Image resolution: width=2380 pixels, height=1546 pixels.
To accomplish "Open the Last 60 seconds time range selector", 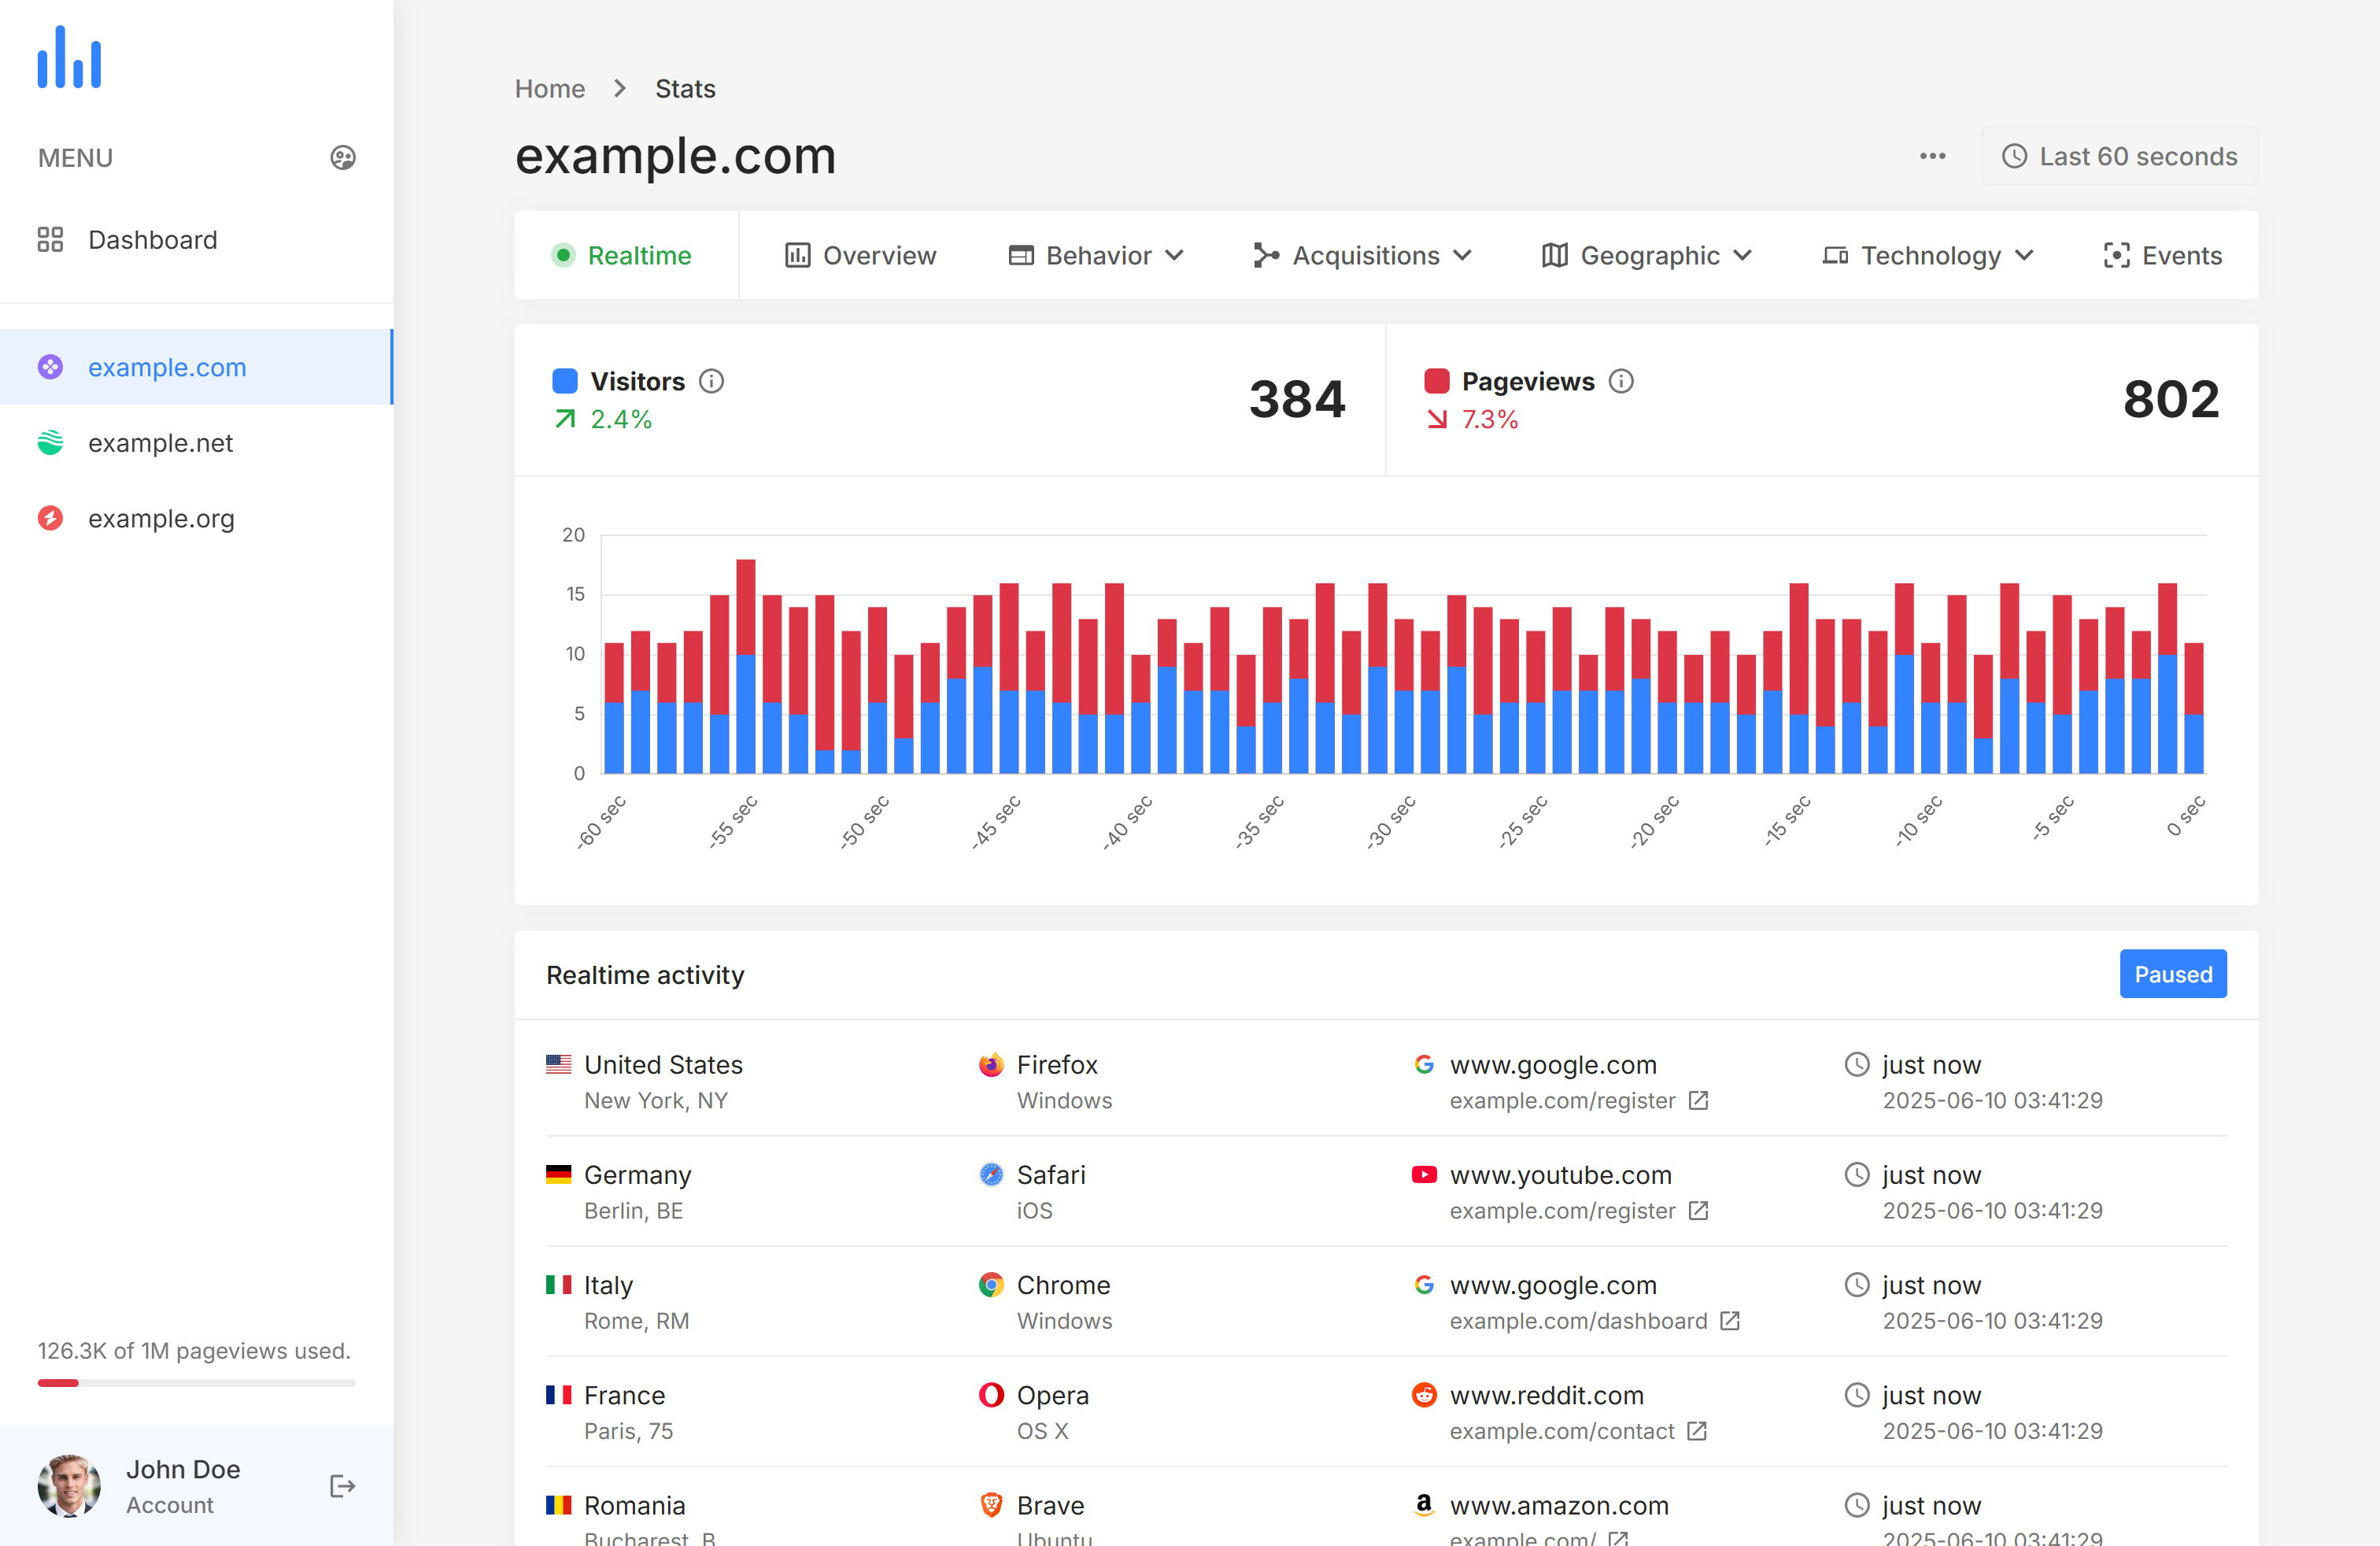I will tap(2119, 156).
